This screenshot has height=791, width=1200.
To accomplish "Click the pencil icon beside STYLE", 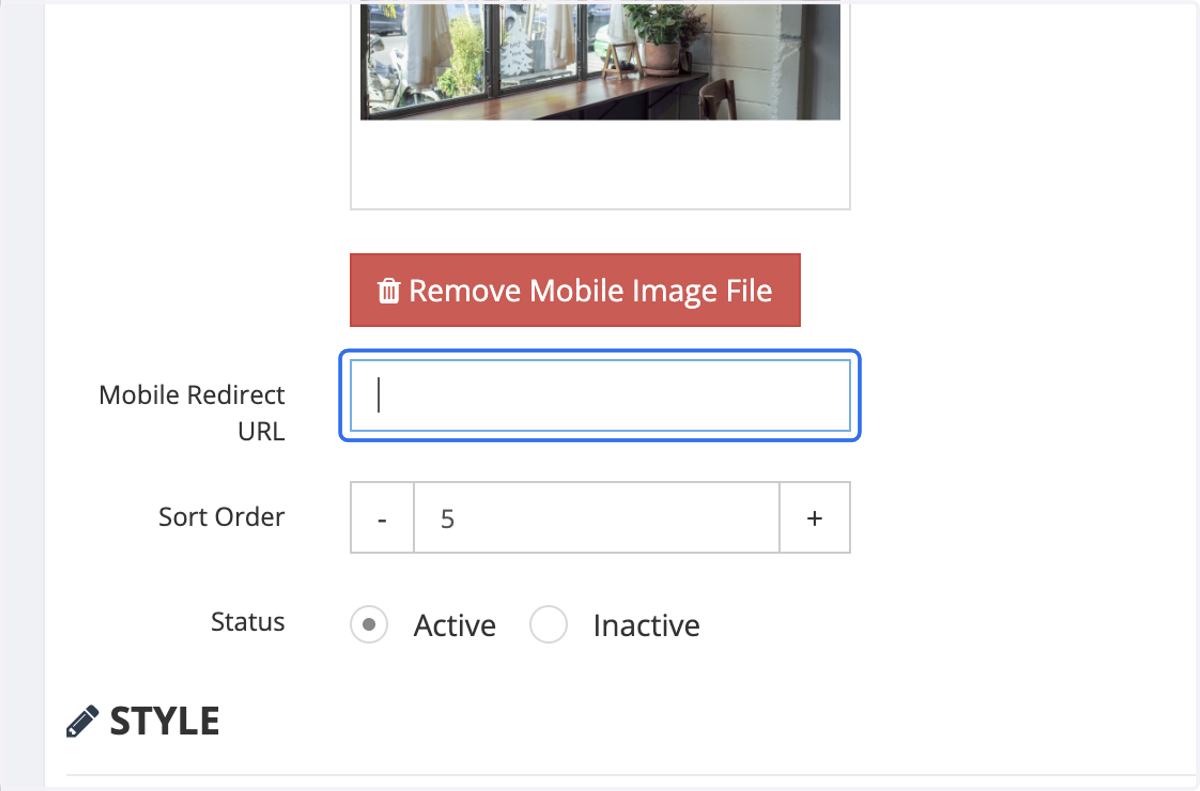I will (83, 721).
